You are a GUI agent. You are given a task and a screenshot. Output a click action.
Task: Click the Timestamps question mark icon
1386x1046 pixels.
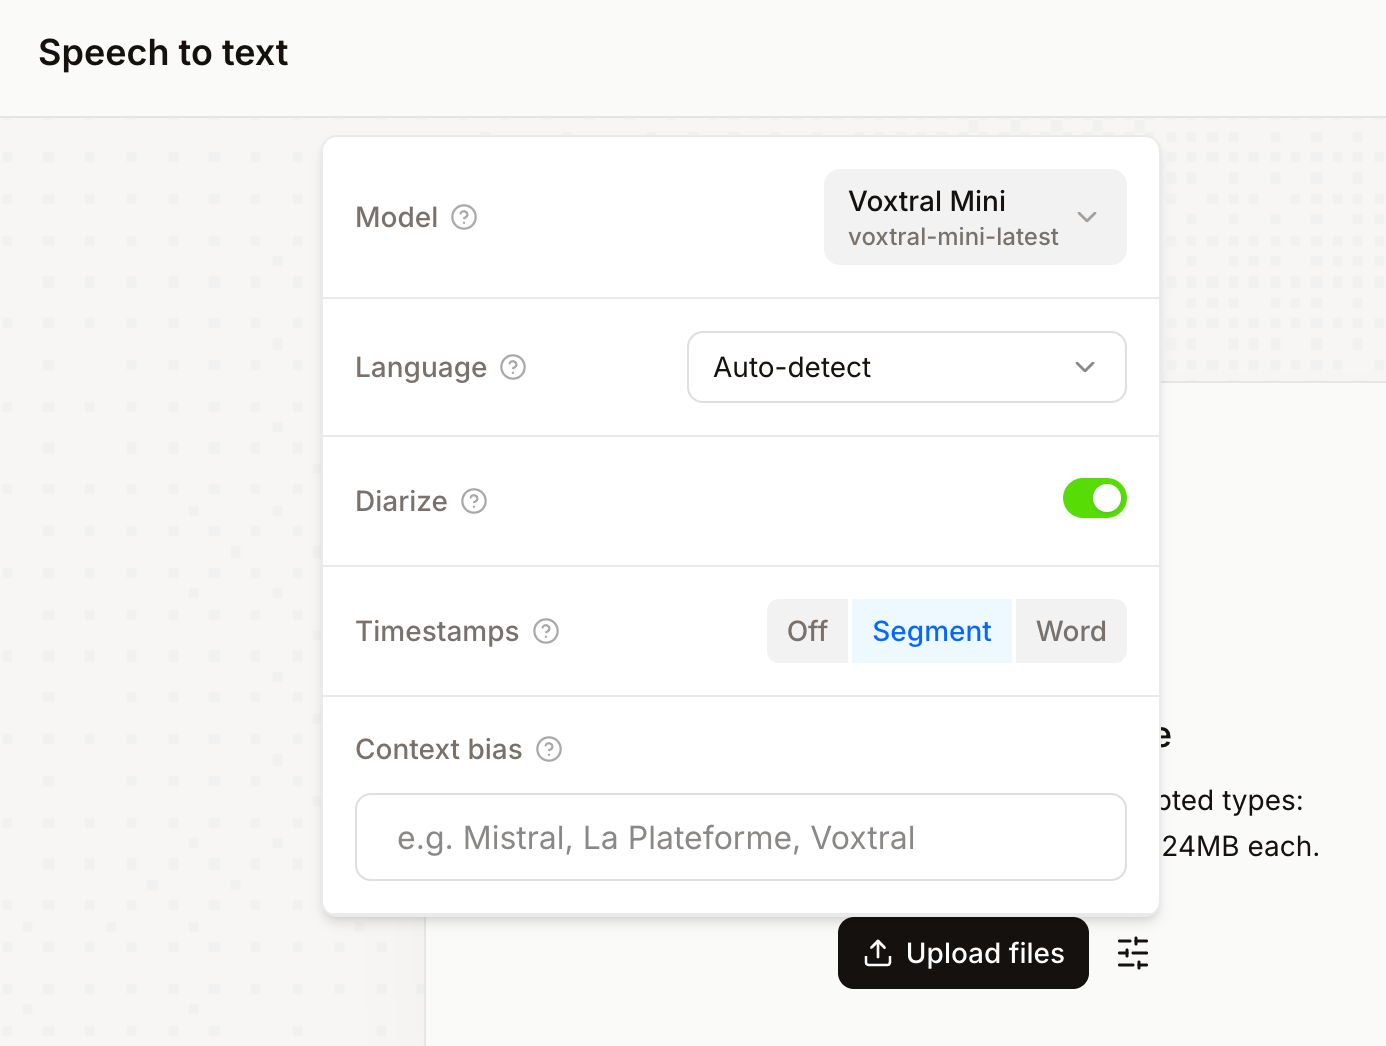tap(546, 631)
